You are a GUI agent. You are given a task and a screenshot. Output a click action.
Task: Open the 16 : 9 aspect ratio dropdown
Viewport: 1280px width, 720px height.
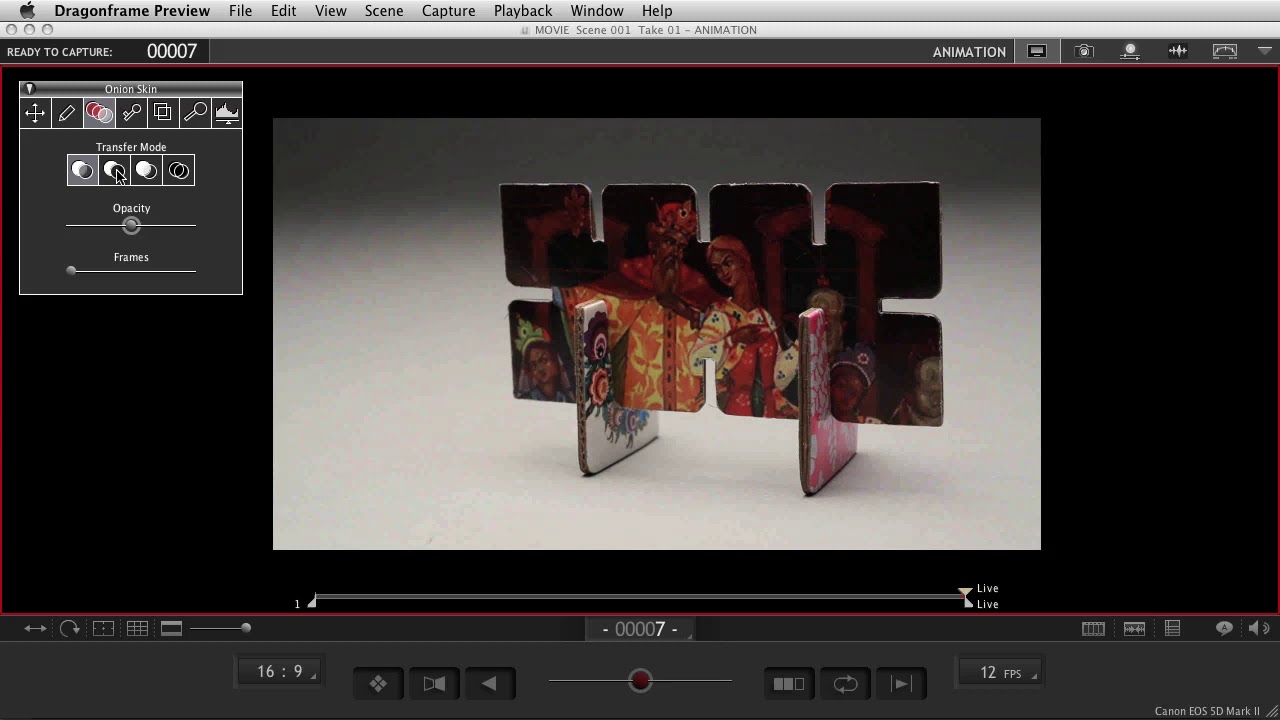[280, 672]
